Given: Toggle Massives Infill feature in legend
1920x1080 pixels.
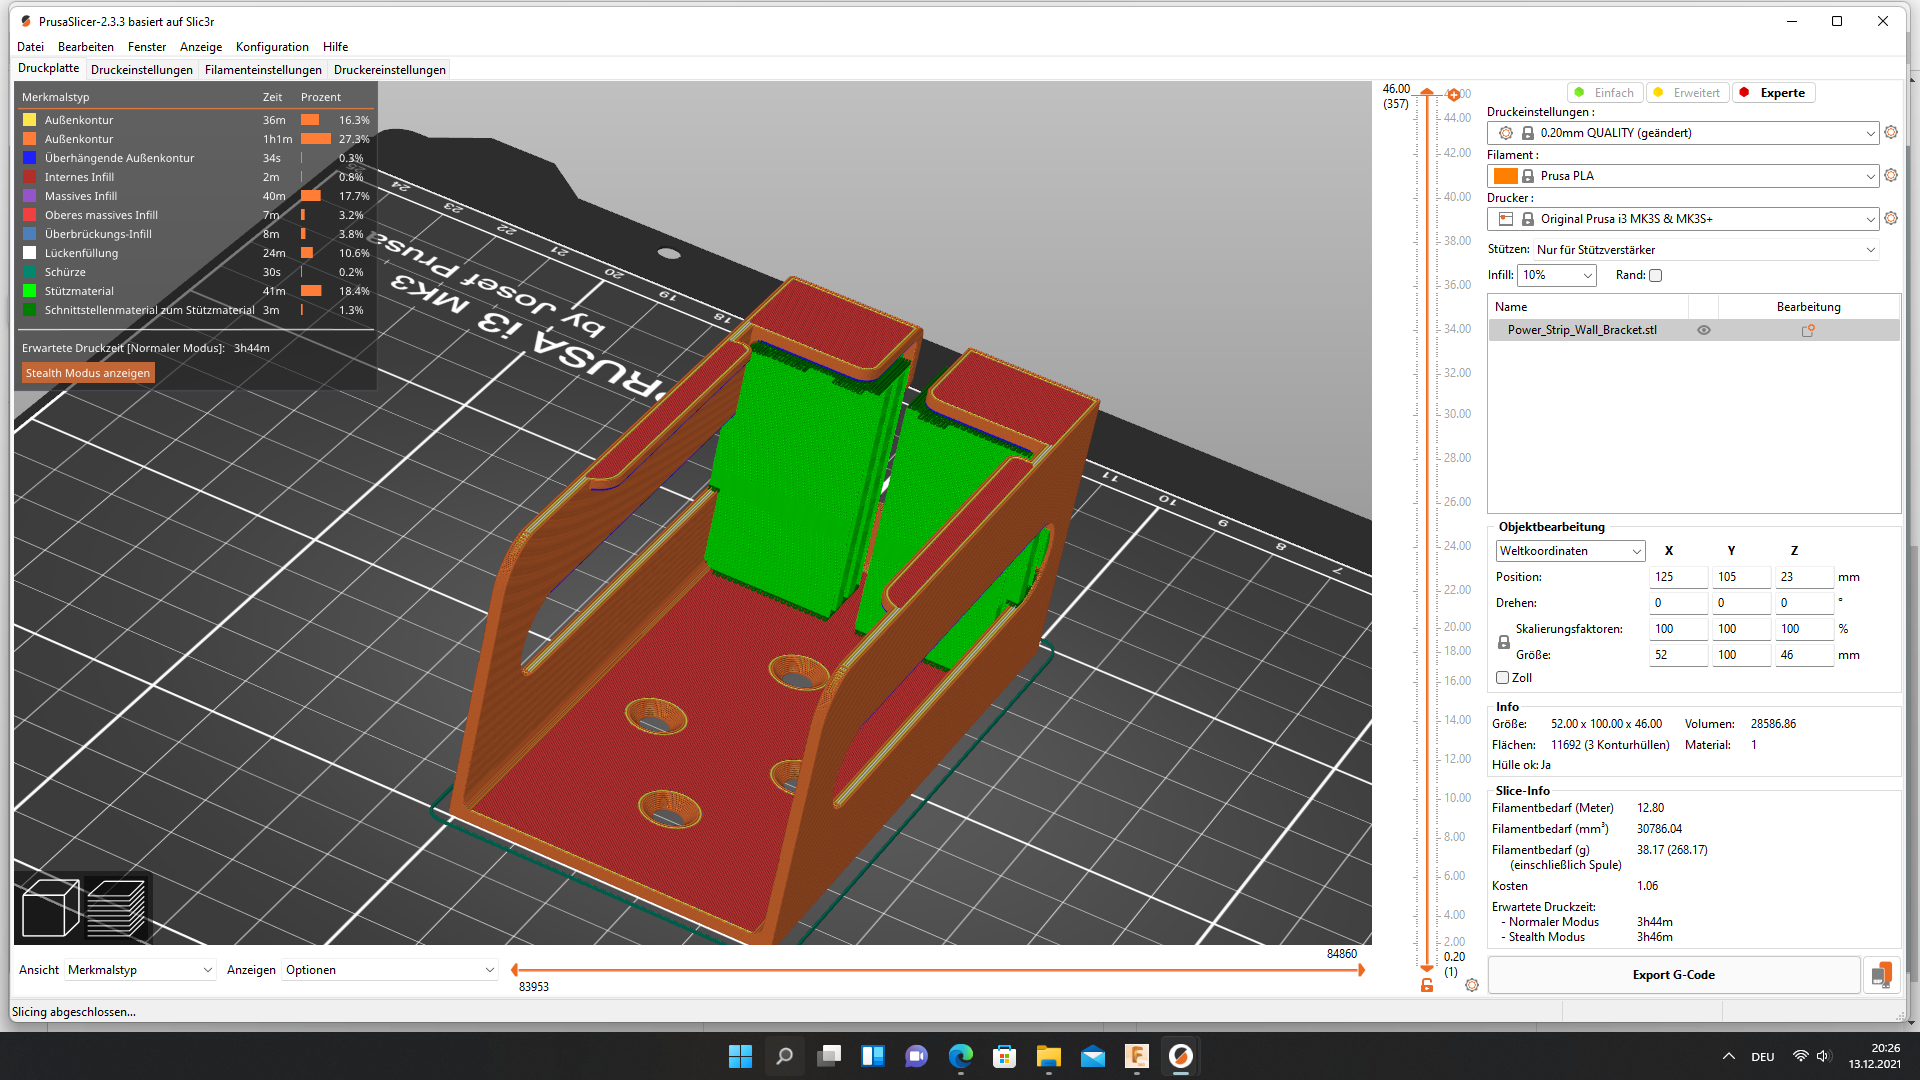Looking at the screenshot, I should [x=80, y=196].
